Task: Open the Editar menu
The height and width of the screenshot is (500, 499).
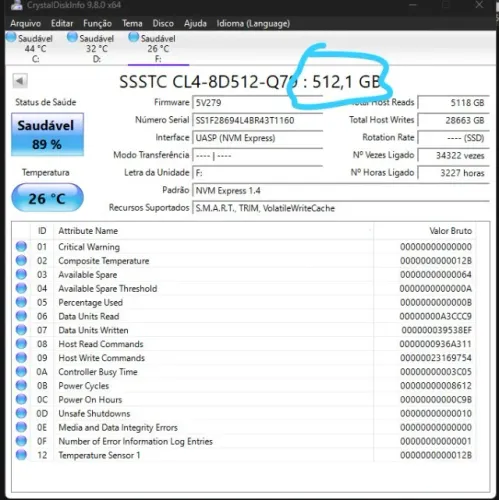Action: pyautogui.click(x=62, y=23)
